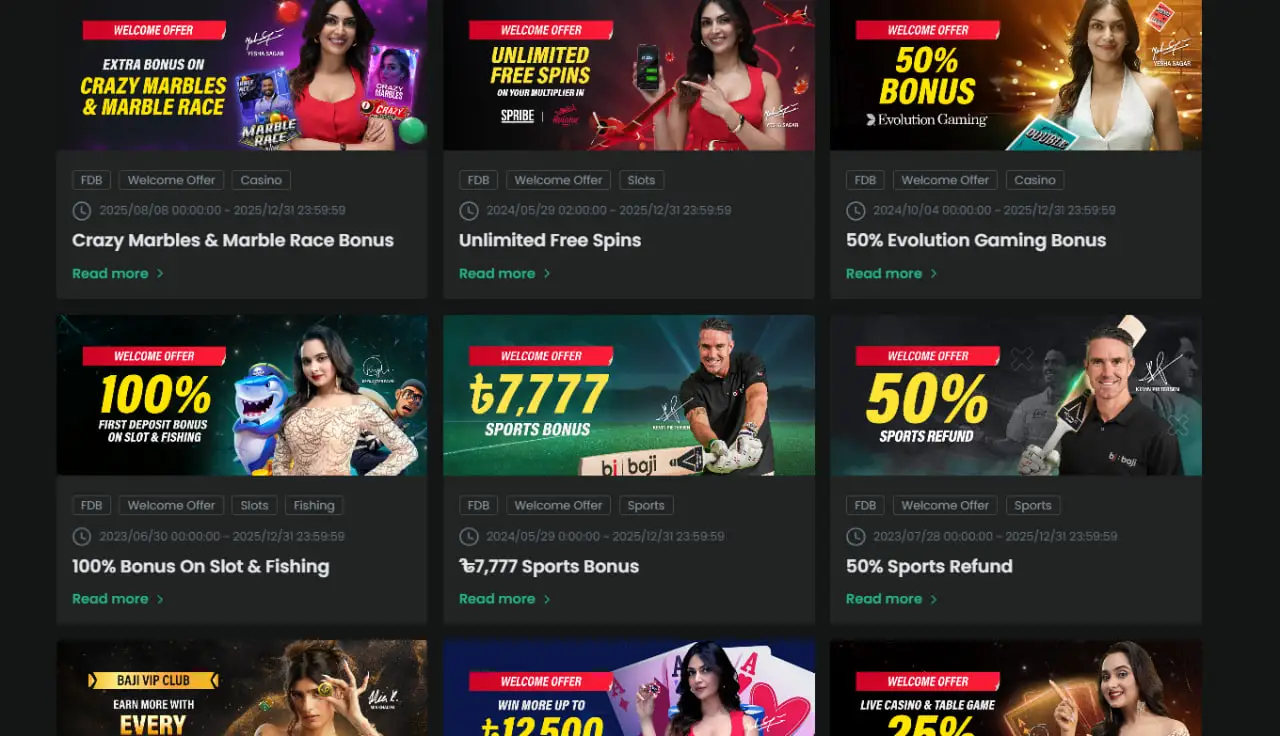Screen dimensions: 1280x736
Task: Select the Sports tag on ৳7,777 Sports Bonus card
Action: pyautogui.click(x=646, y=505)
